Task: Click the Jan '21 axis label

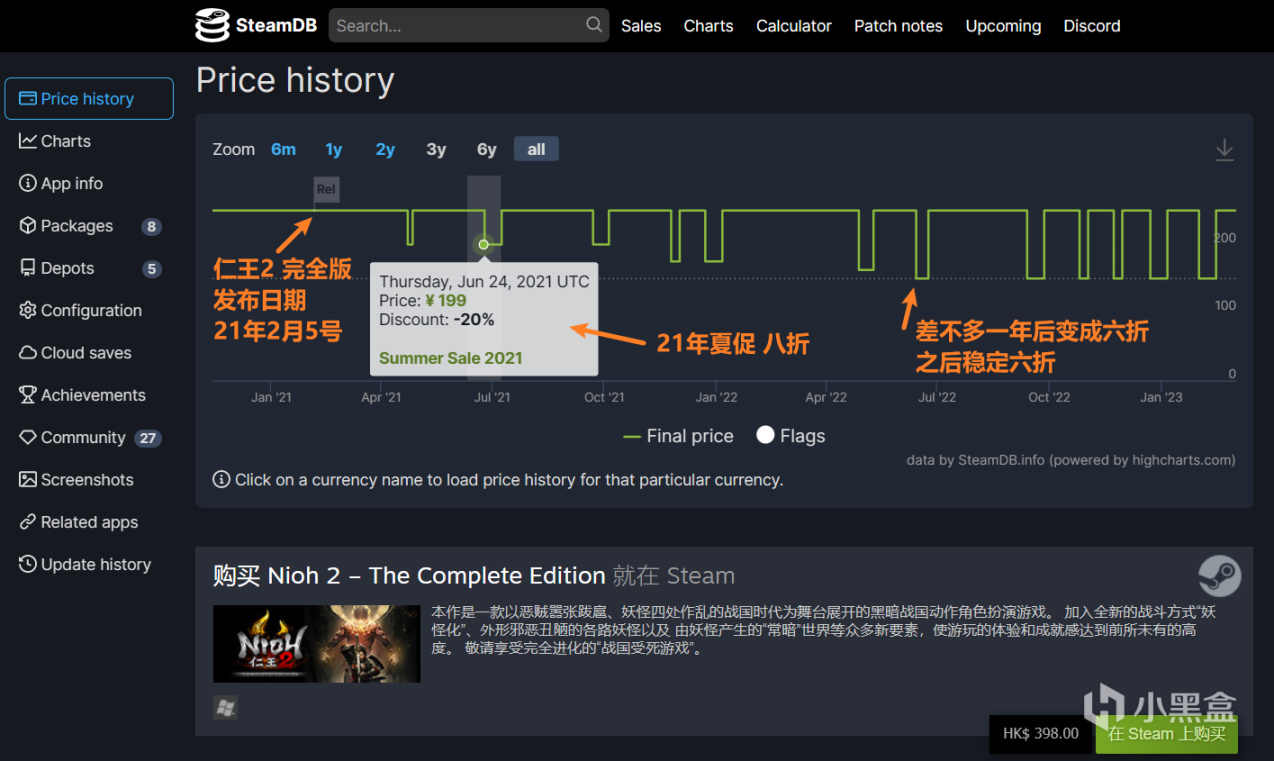Action: [x=271, y=397]
